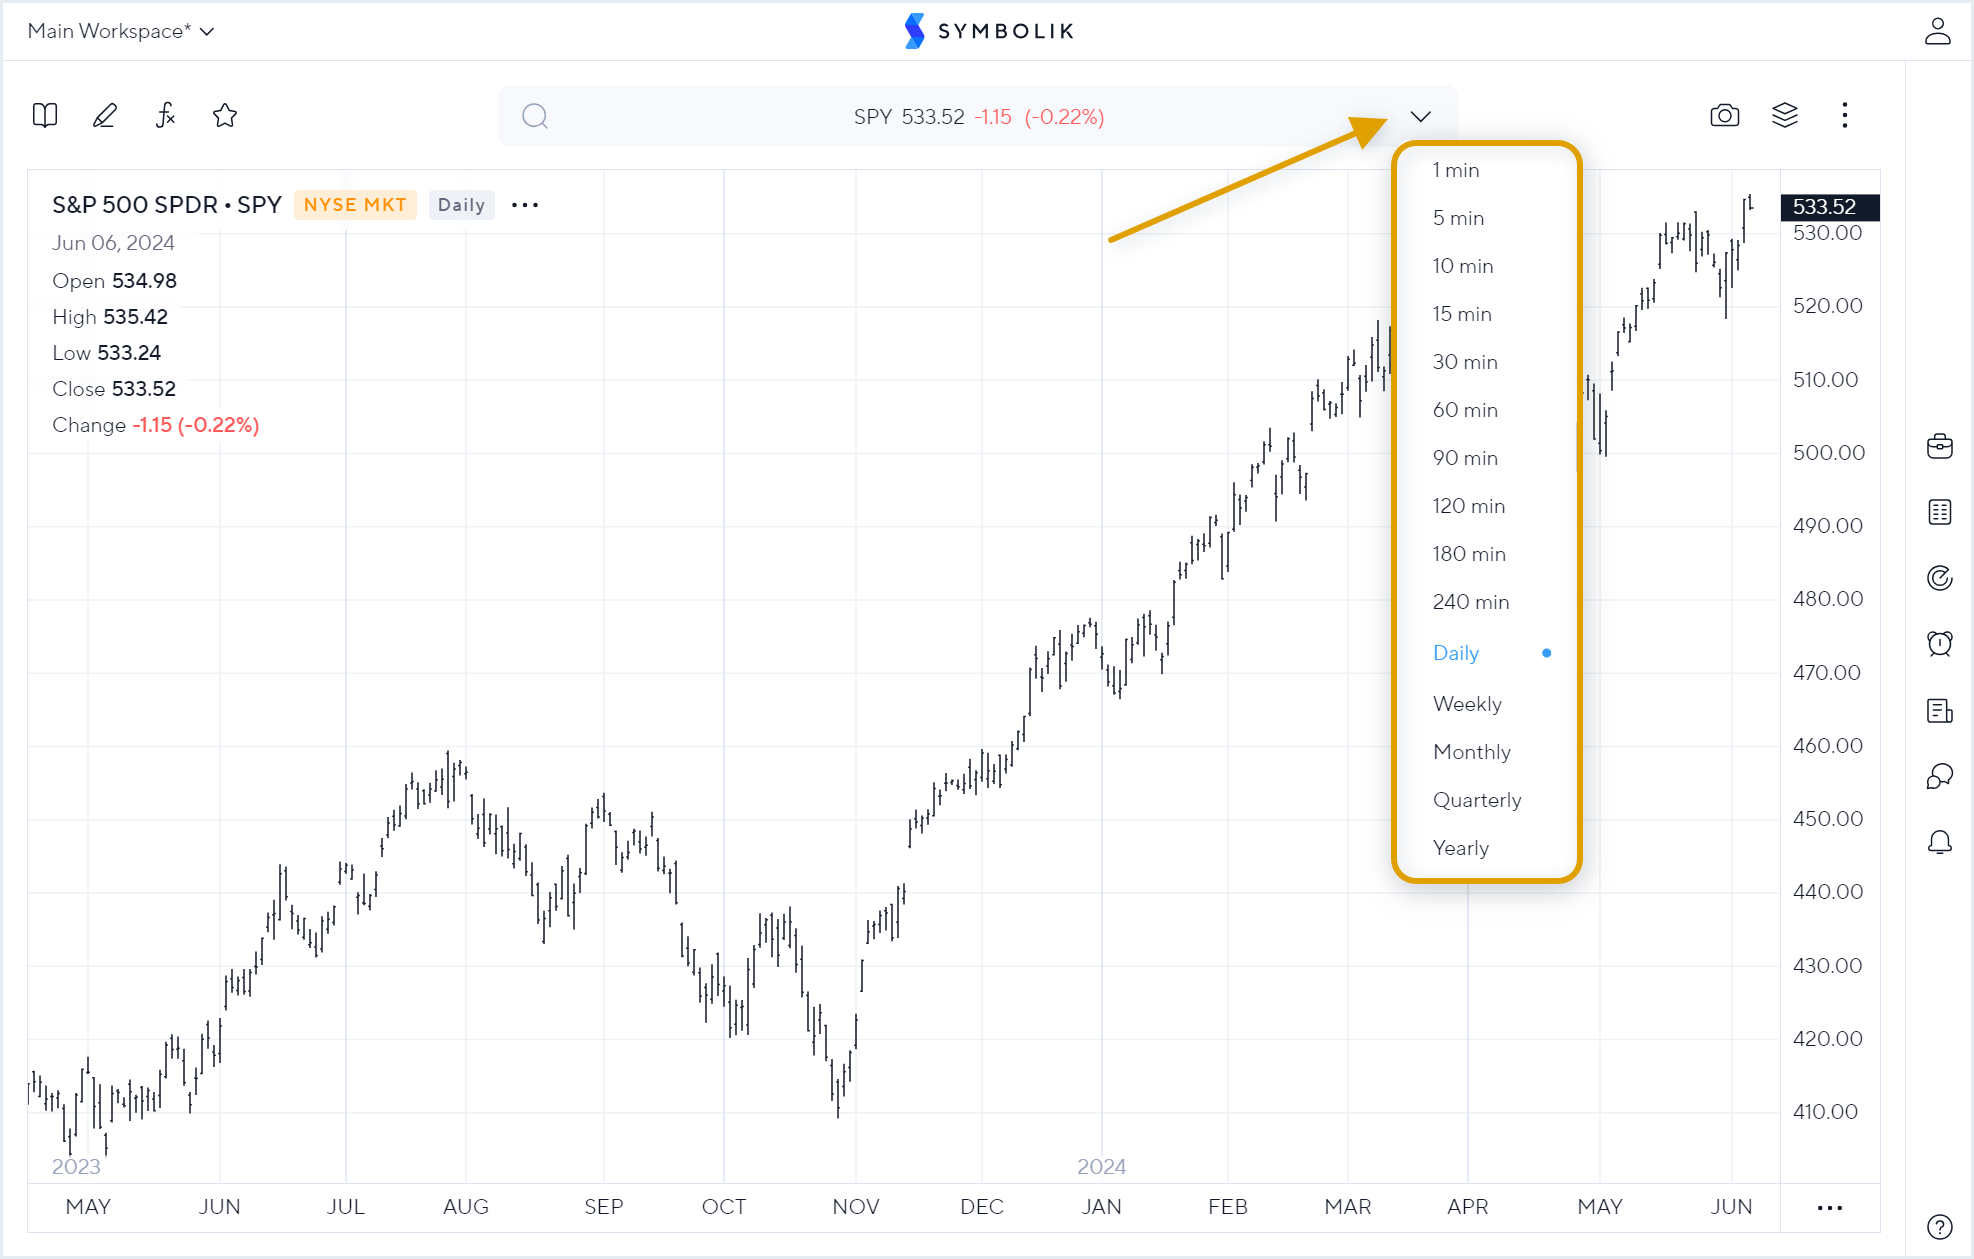Pick the Monthly interval option

click(1471, 752)
